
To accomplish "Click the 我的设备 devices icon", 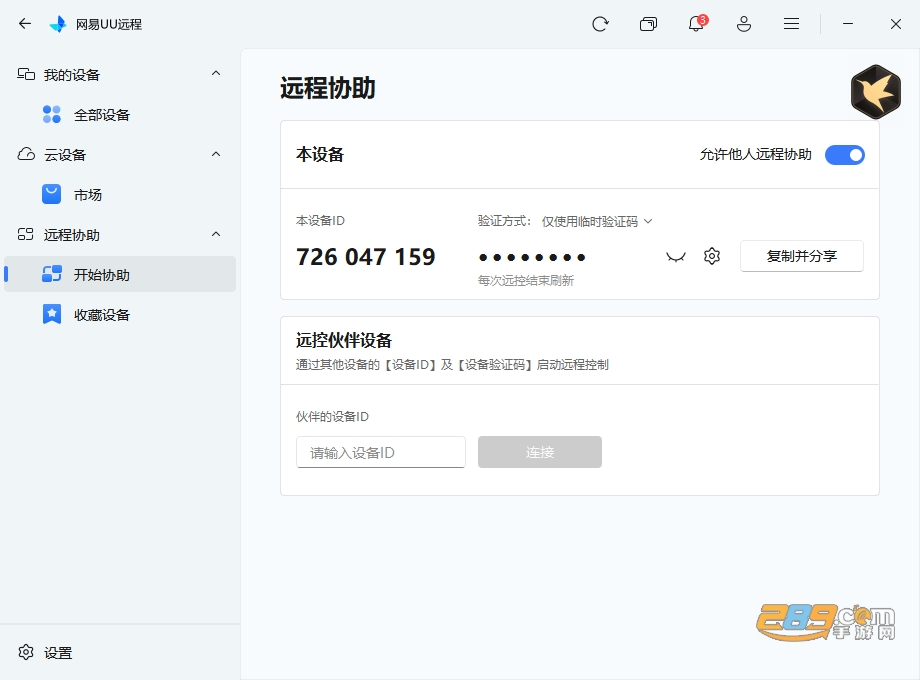I will [x=26, y=74].
